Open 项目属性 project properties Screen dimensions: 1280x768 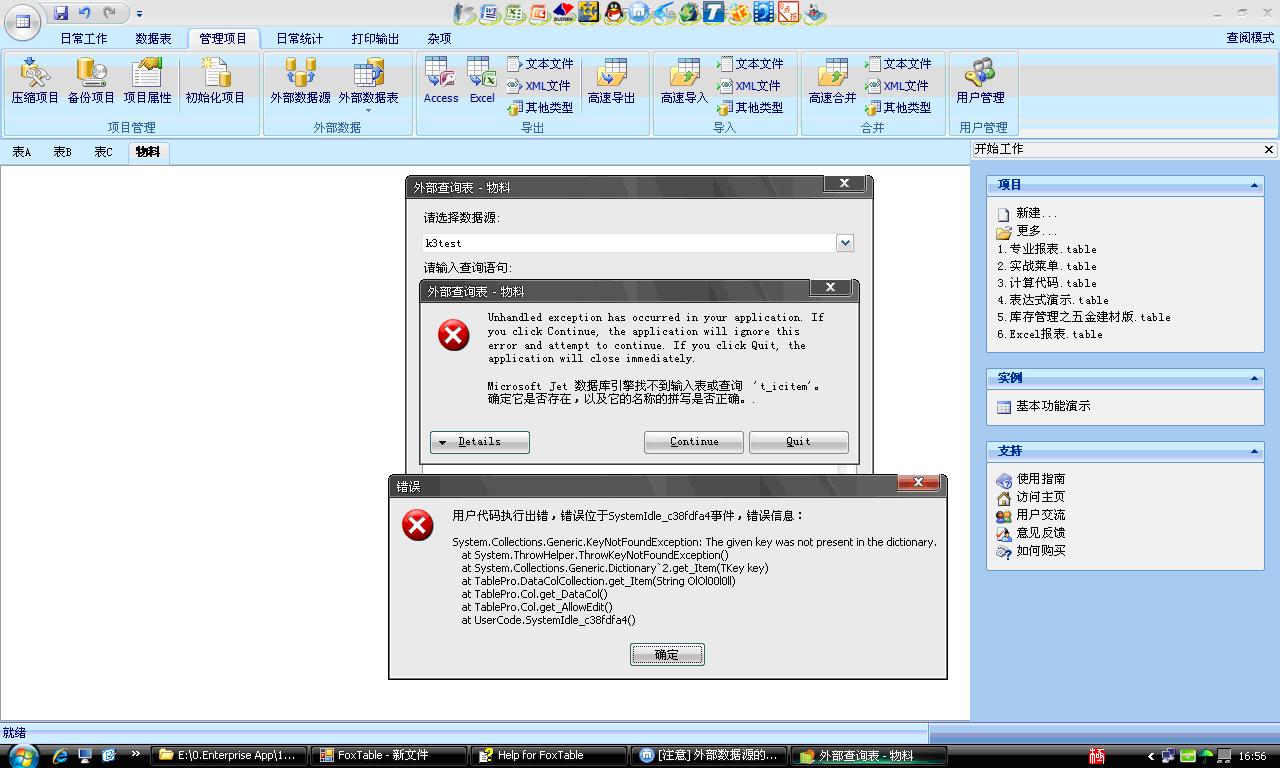click(147, 81)
